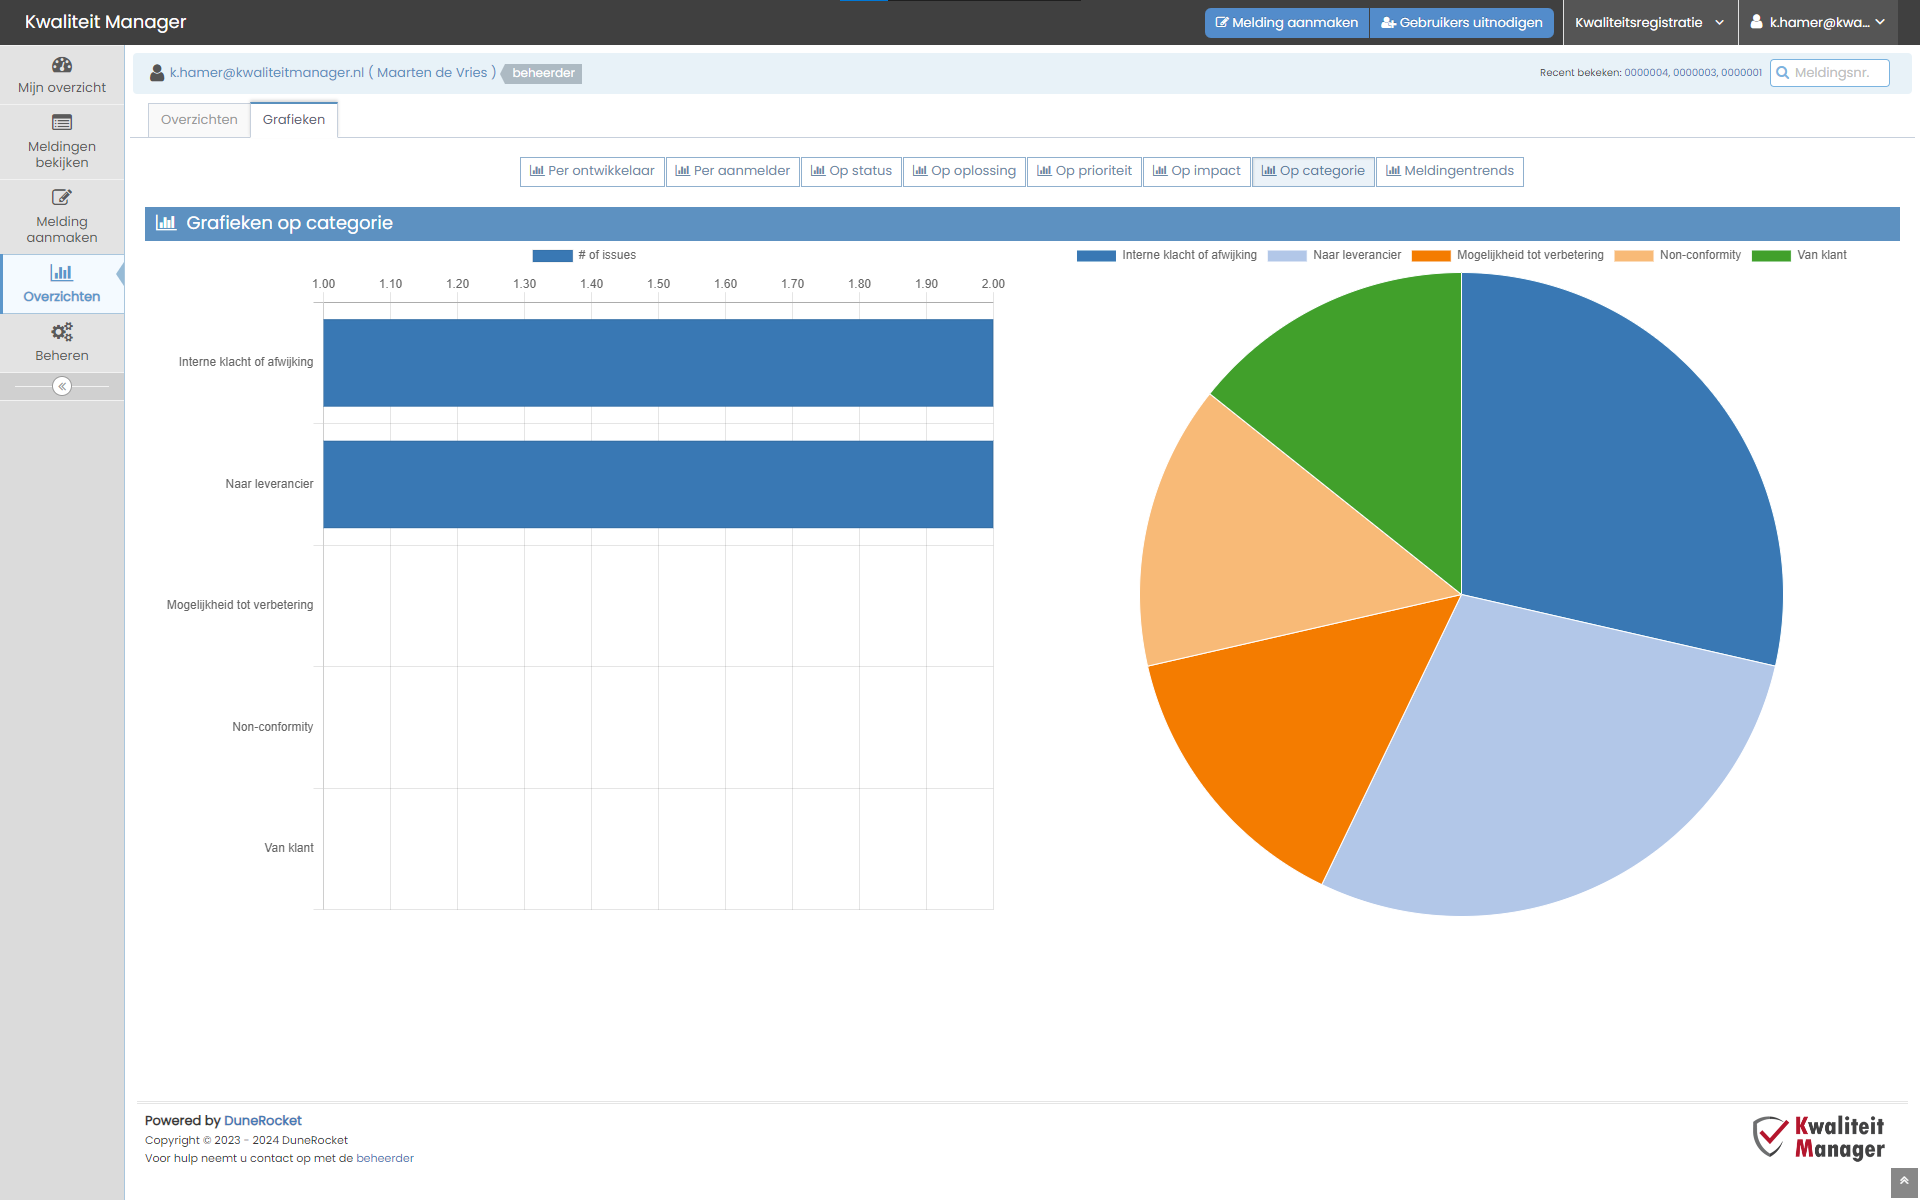The width and height of the screenshot is (1920, 1200).
Task: Select Overzichten chart icon in sidebar
Action: pyautogui.click(x=62, y=272)
